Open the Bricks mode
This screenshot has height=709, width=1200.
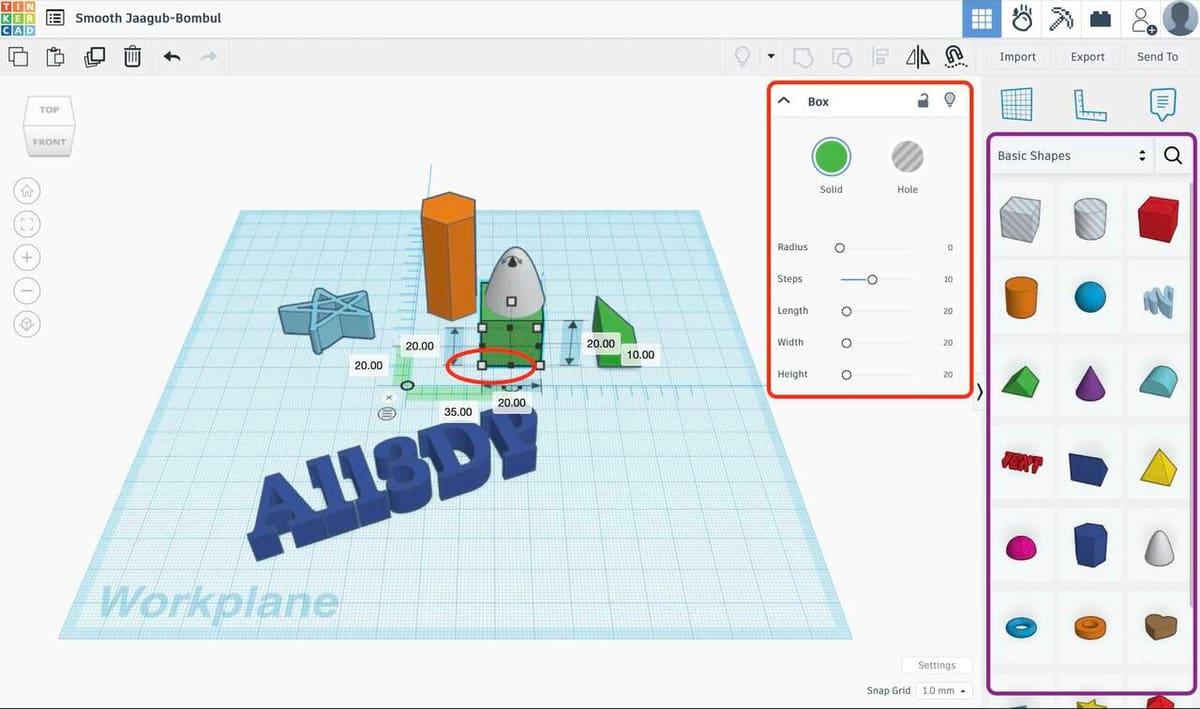point(1100,19)
